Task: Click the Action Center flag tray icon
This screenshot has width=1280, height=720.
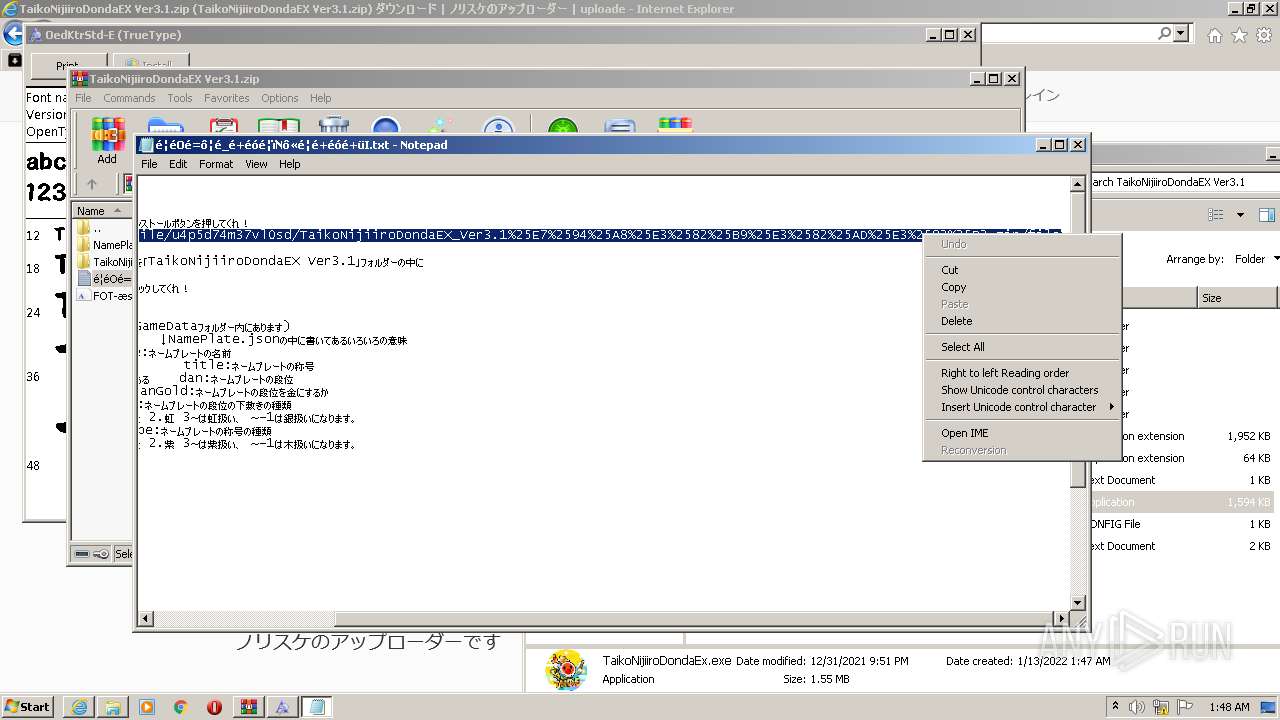Action: coord(1186,707)
